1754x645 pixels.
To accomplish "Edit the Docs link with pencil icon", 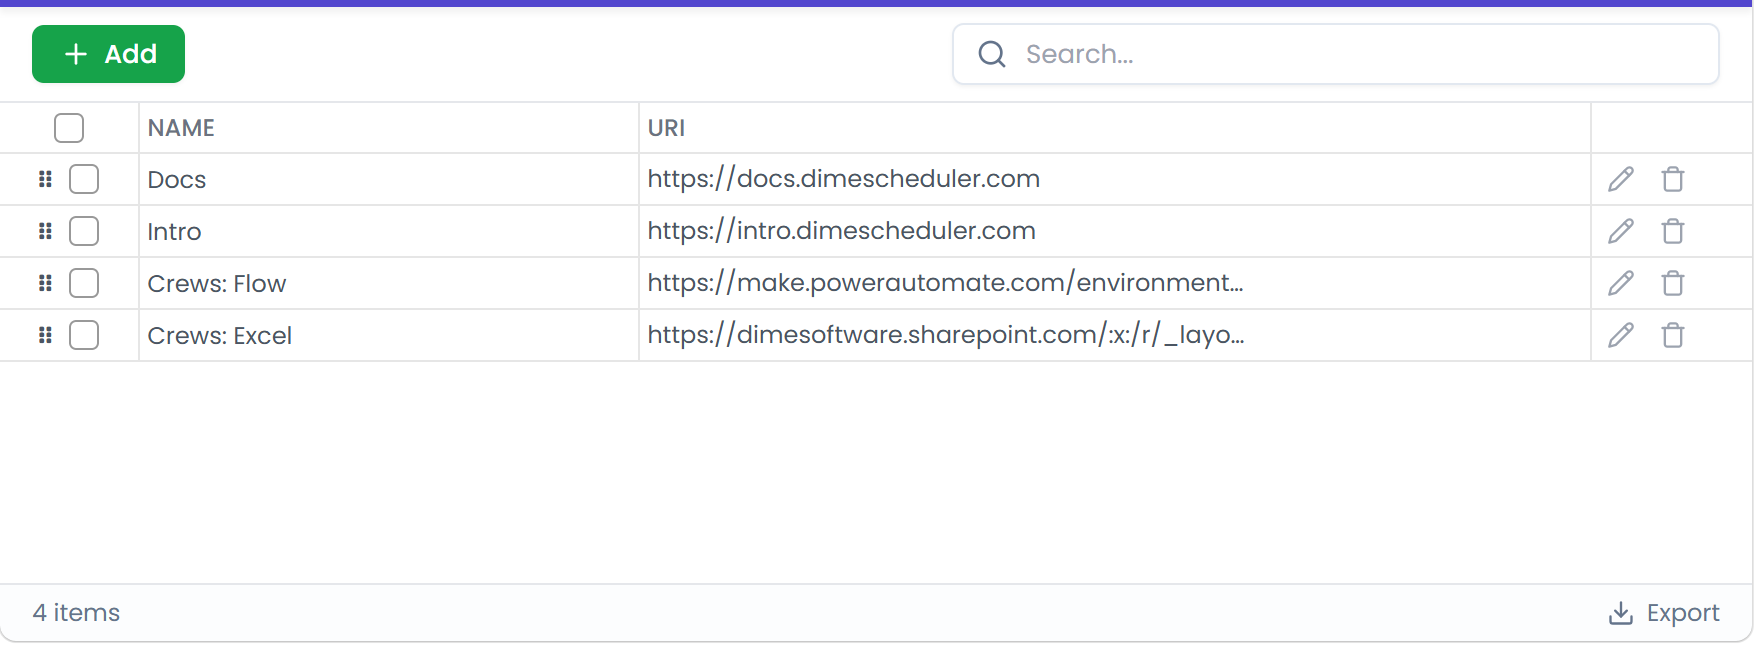I will coord(1621,179).
